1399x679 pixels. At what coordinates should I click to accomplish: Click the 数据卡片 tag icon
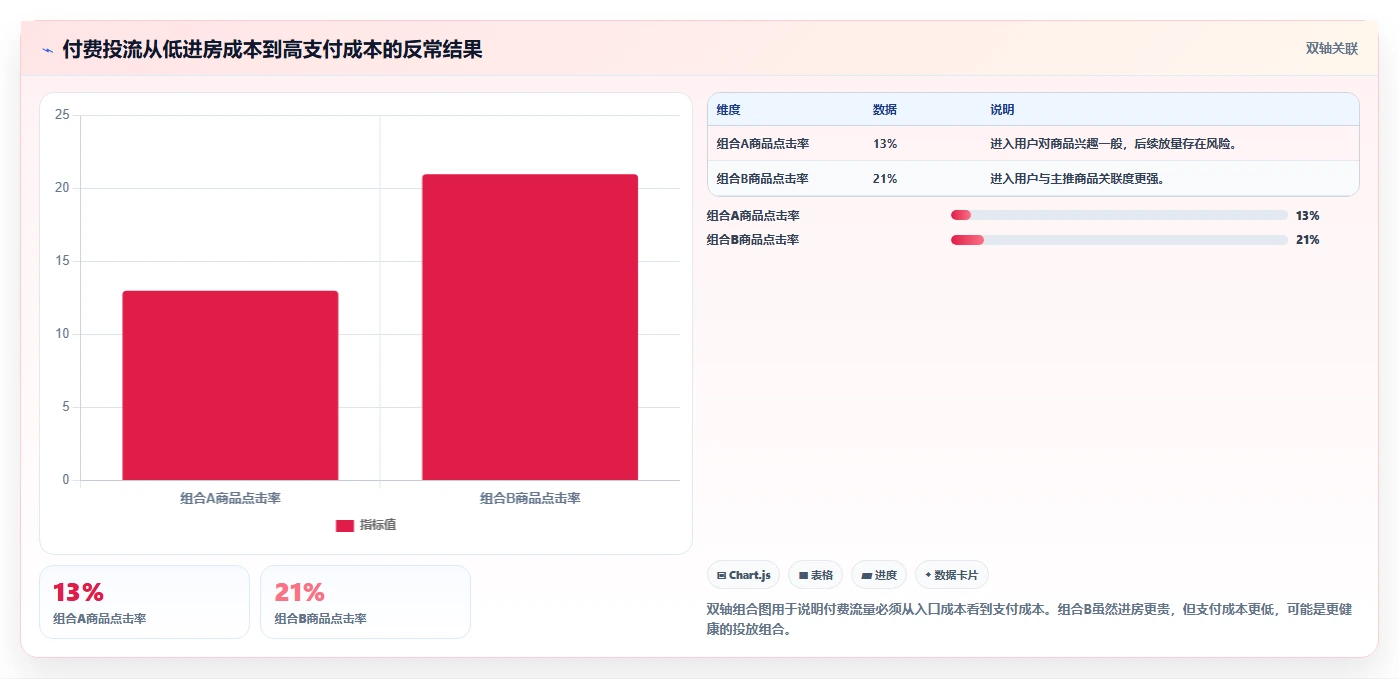928,575
